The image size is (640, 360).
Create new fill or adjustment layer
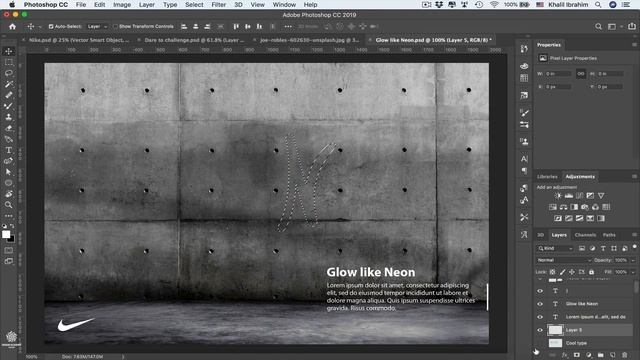coord(589,355)
